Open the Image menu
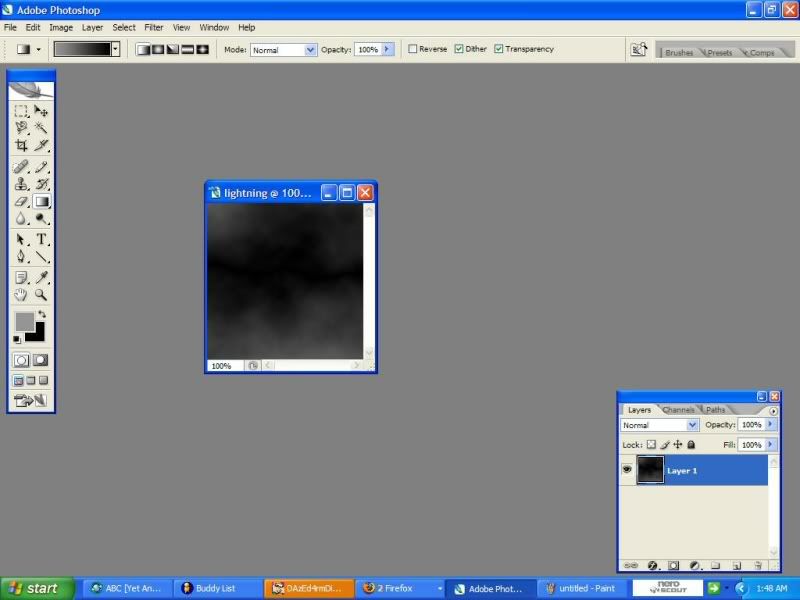The image size is (800, 600). 61,28
